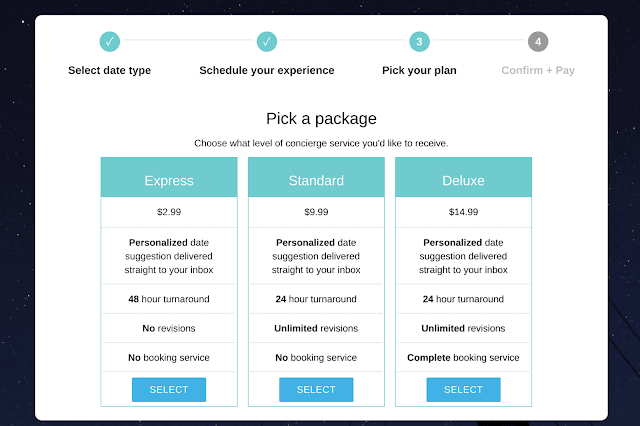Click the step 3 circle icon
The image size is (640, 426).
(420, 42)
